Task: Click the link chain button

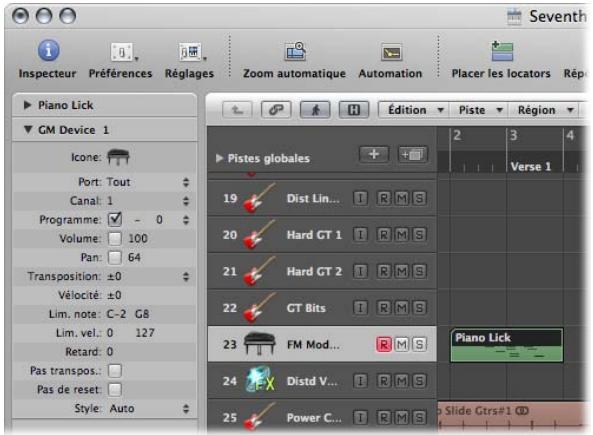Action: (x=276, y=110)
